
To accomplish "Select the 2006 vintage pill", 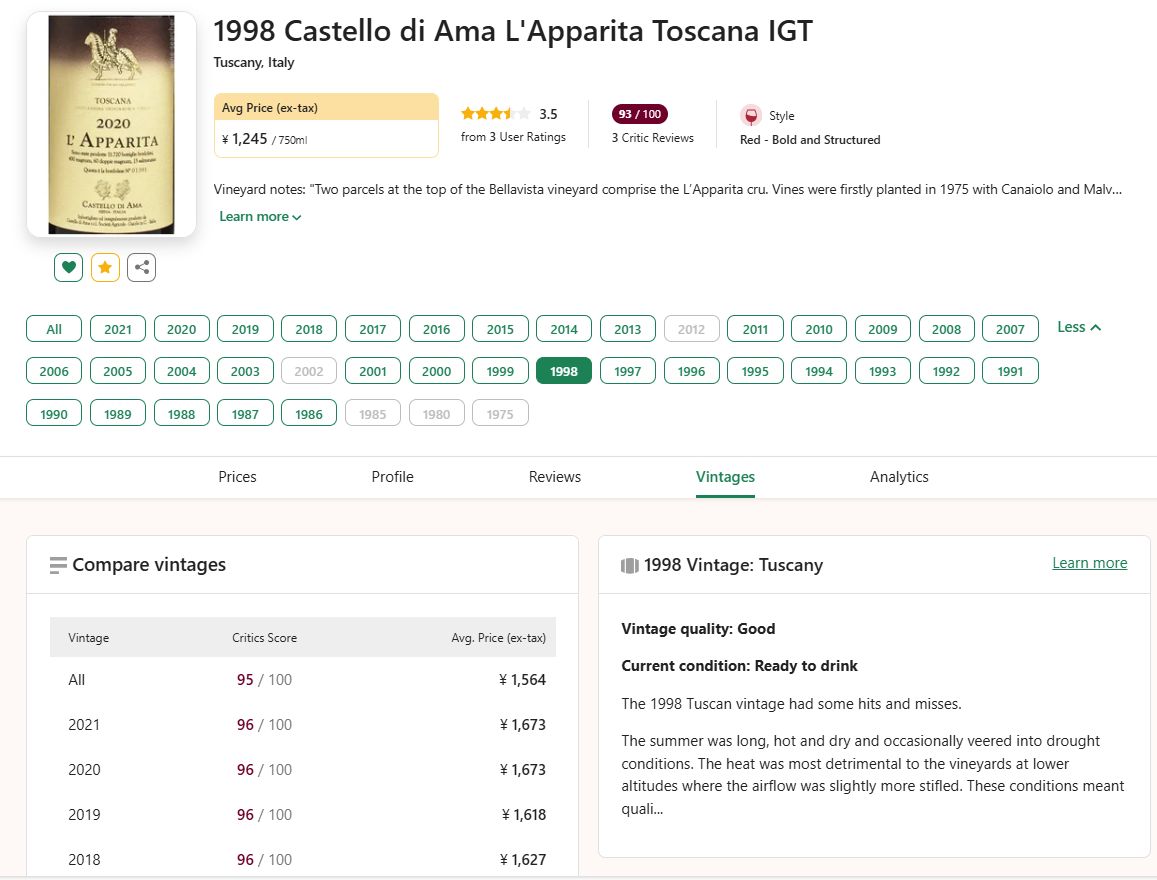I will point(54,371).
